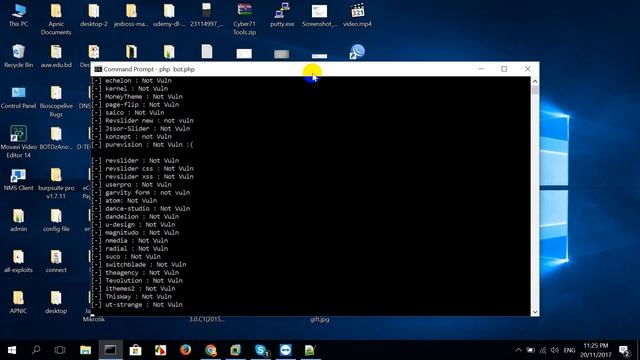Open the Windows Start menu
Image resolution: width=640 pixels, height=360 pixels.
pos(12,350)
